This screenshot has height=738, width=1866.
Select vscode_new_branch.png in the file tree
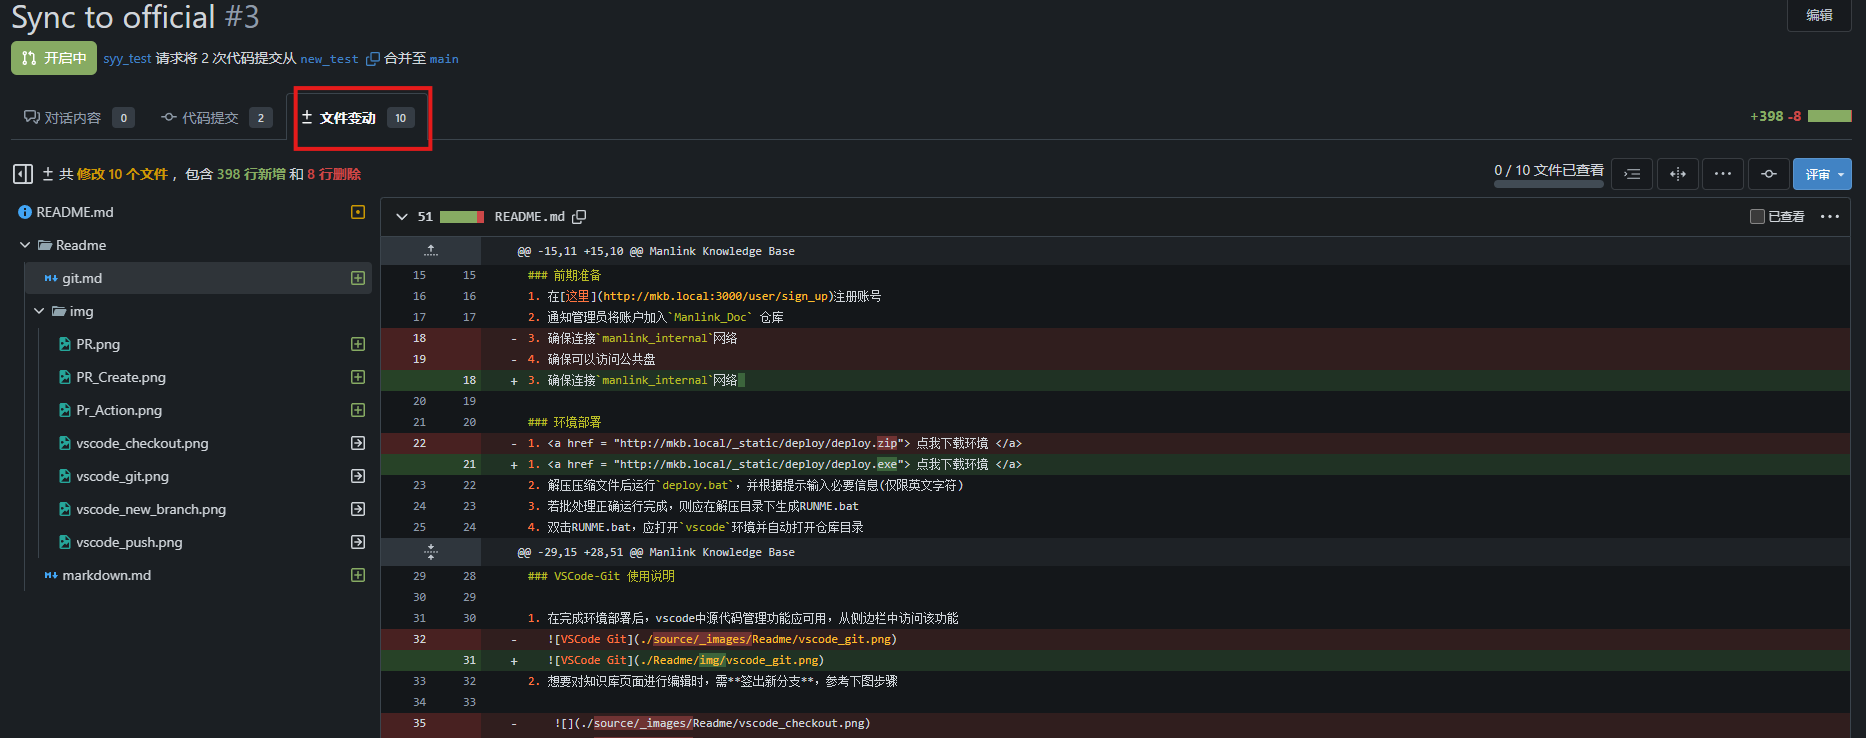[151, 509]
